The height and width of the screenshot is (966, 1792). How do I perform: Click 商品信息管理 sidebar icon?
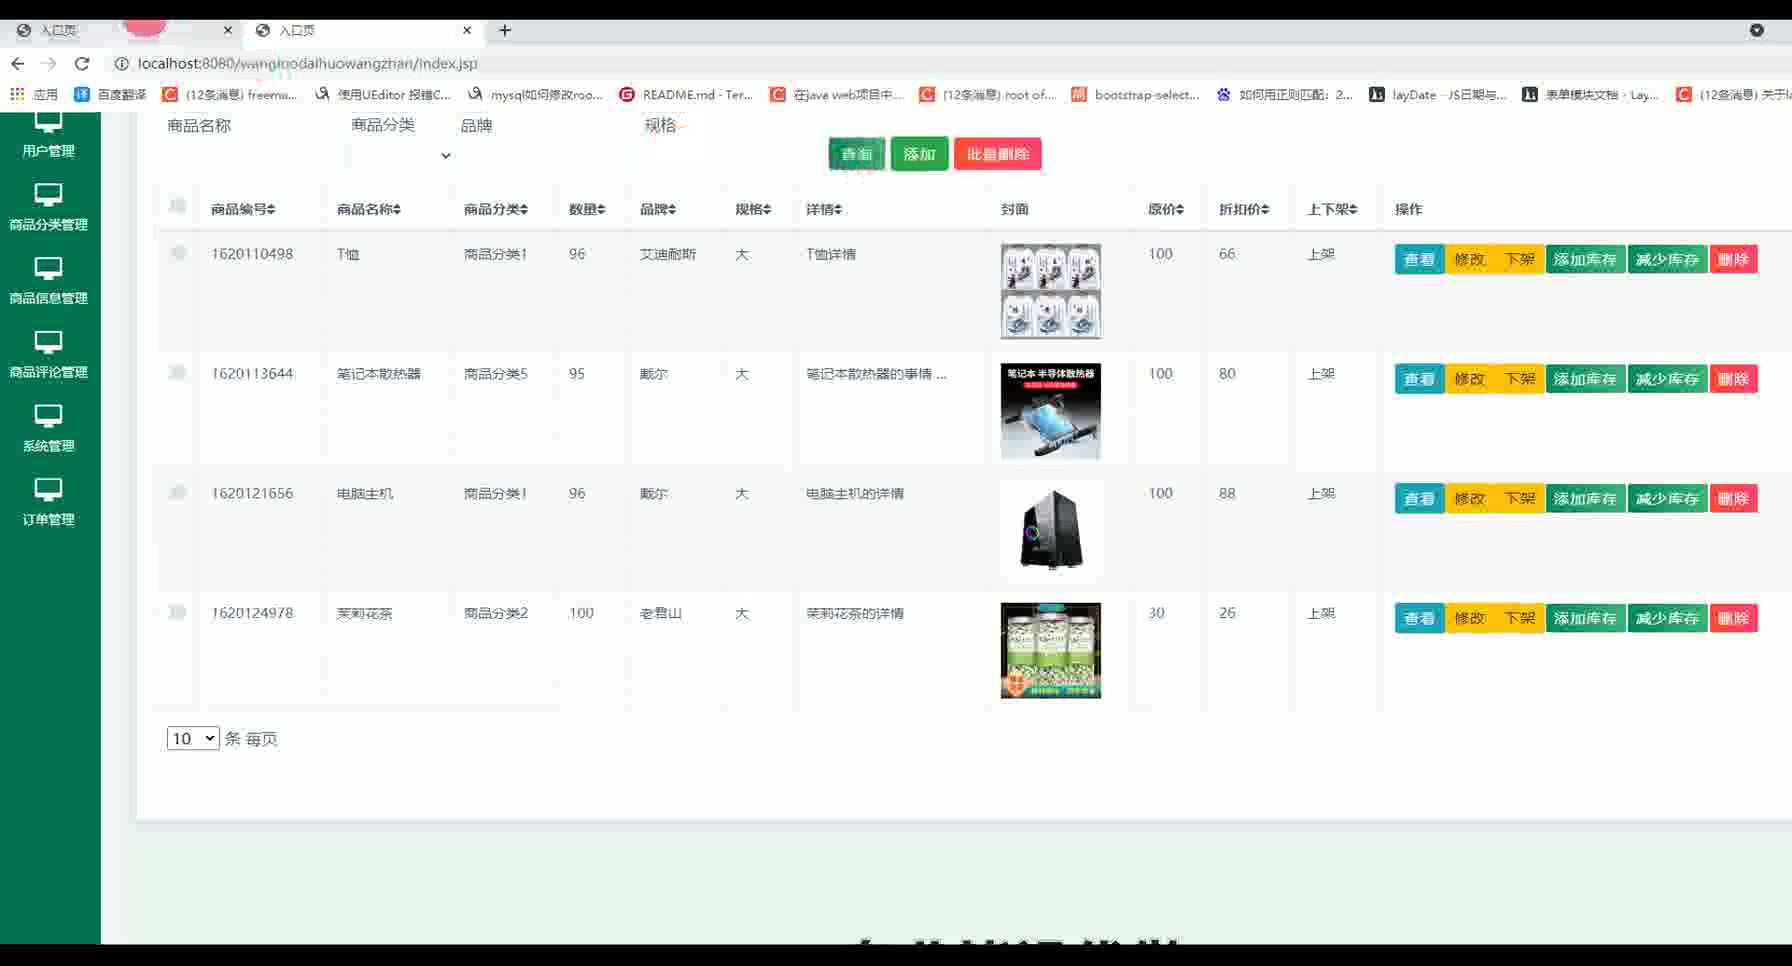tap(48, 268)
